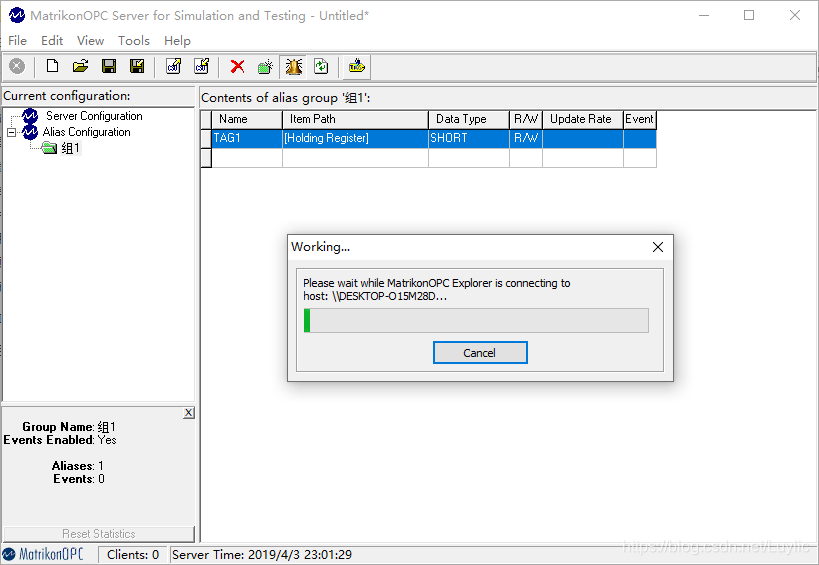
Task: Close the MatrikonOPC Server window
Action: click(794, 15)
